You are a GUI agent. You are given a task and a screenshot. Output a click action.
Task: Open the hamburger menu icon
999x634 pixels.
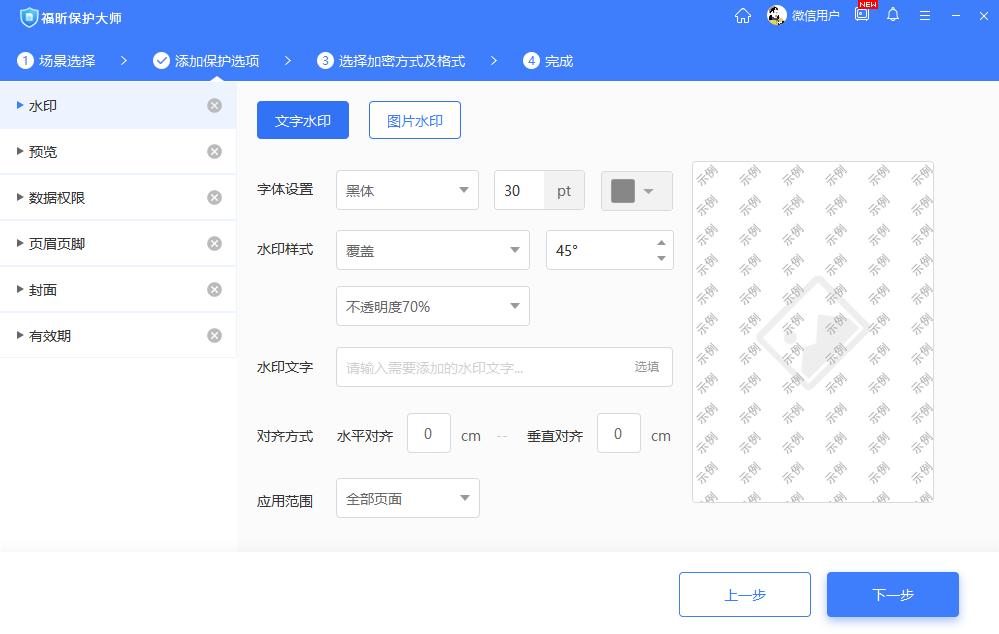click(924, 15)
